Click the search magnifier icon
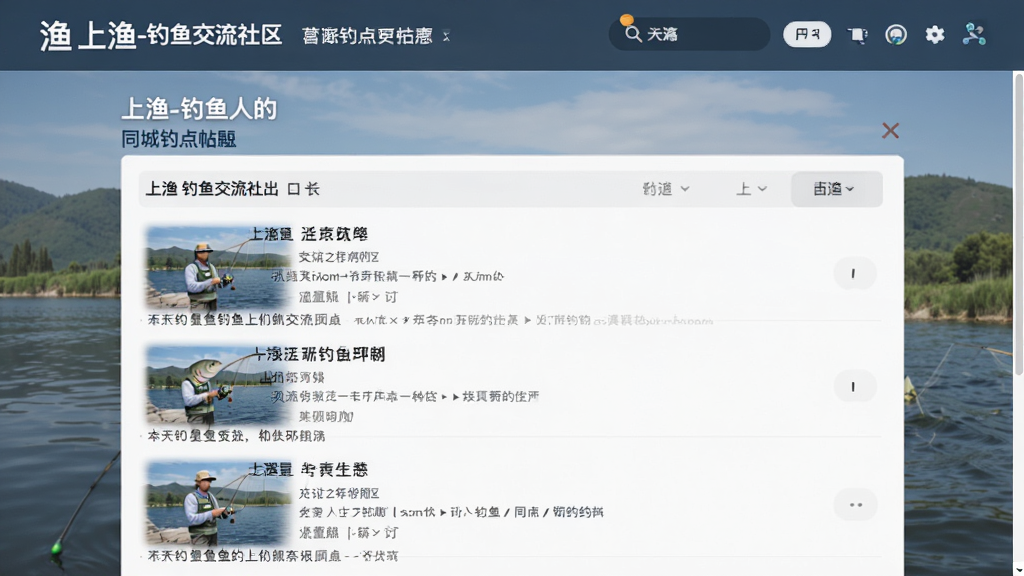 [632, 34]
